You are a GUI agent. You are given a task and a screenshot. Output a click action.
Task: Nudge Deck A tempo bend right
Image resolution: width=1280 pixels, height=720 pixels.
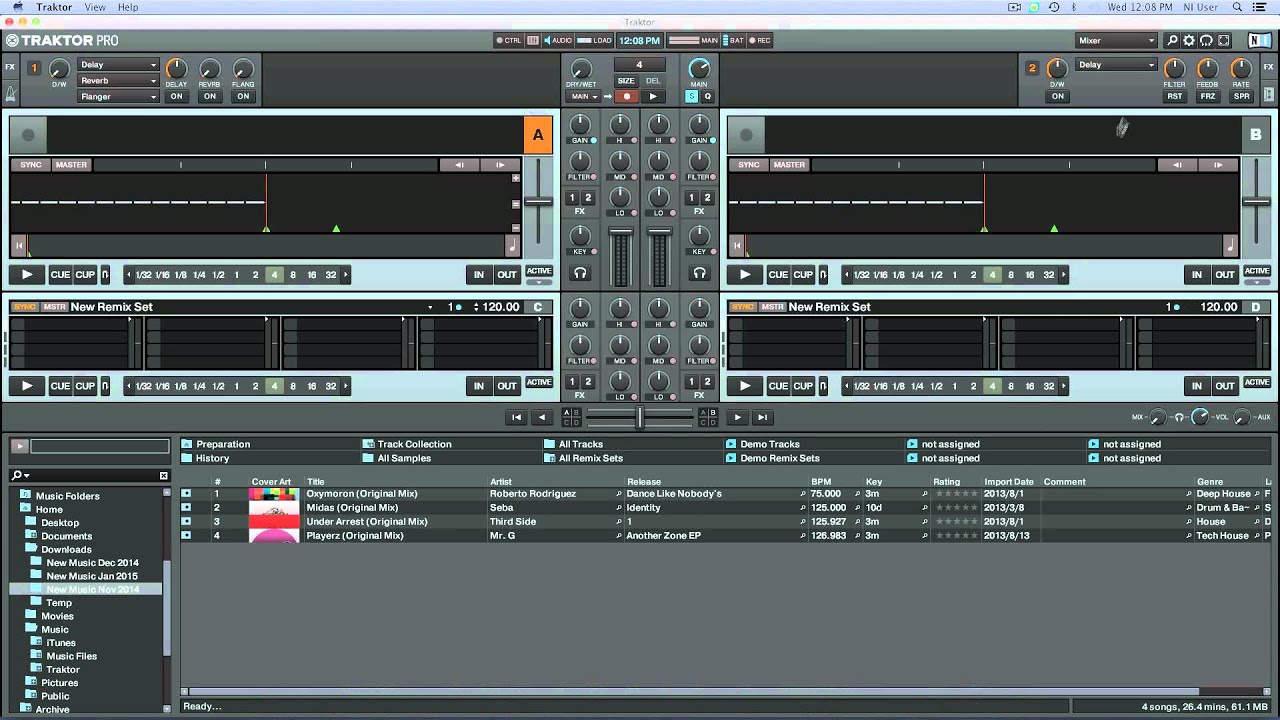pos(500,165)
